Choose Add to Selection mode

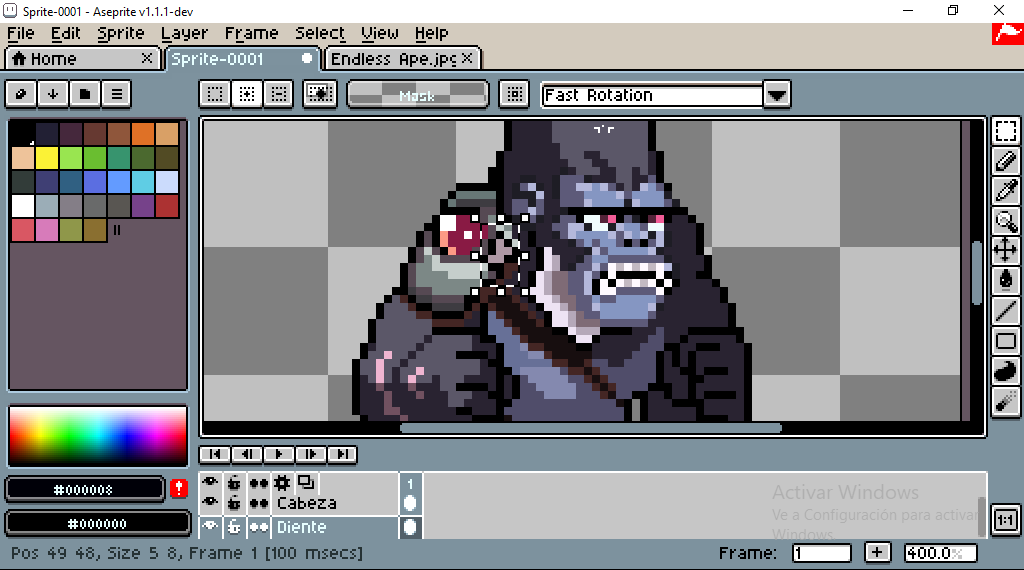pyautogui.click(x=247, y=94)
